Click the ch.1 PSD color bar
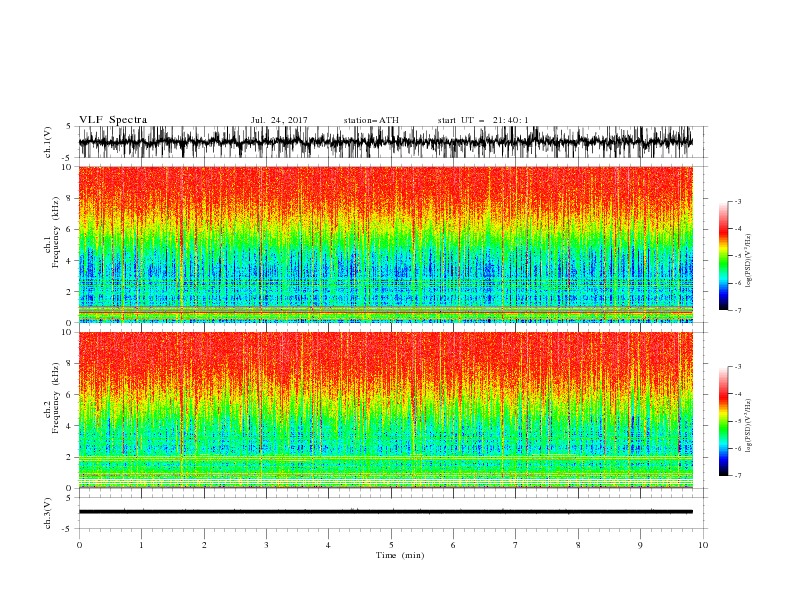 (x=723, y=256)
